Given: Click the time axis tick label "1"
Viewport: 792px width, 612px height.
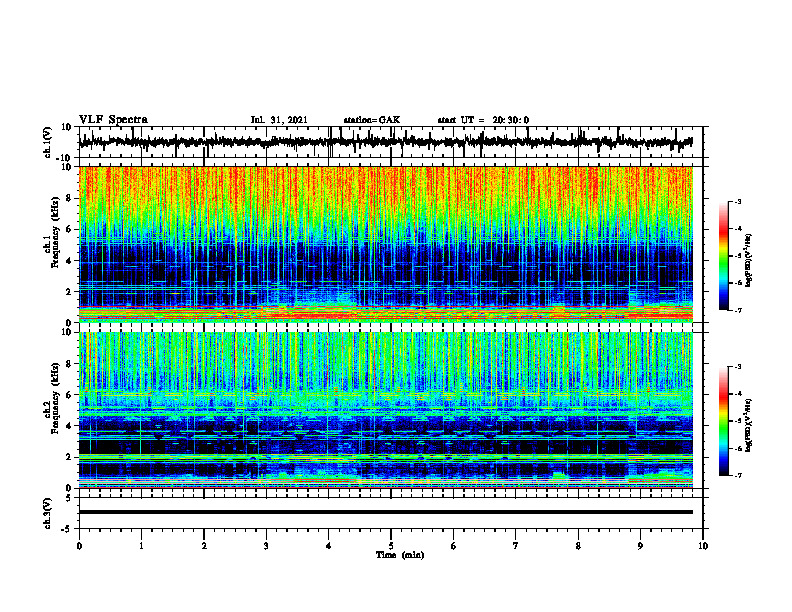Looking at the screenshot, I should pyautogui.click(x=141, y=546).
